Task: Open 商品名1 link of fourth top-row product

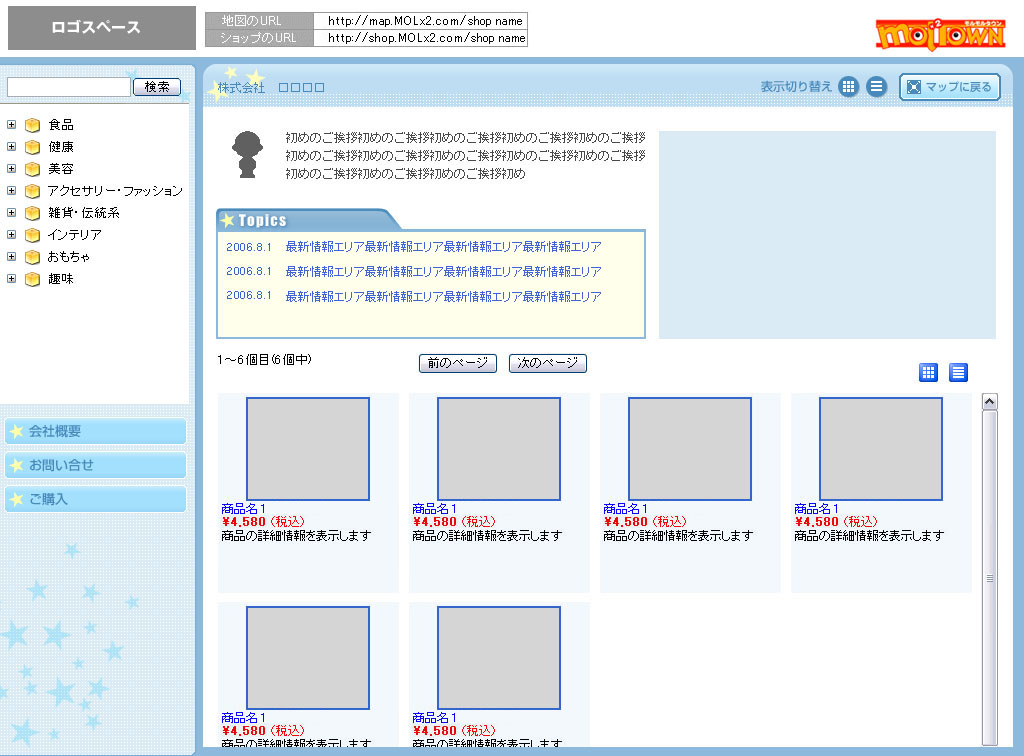Action: click(816, 509)
